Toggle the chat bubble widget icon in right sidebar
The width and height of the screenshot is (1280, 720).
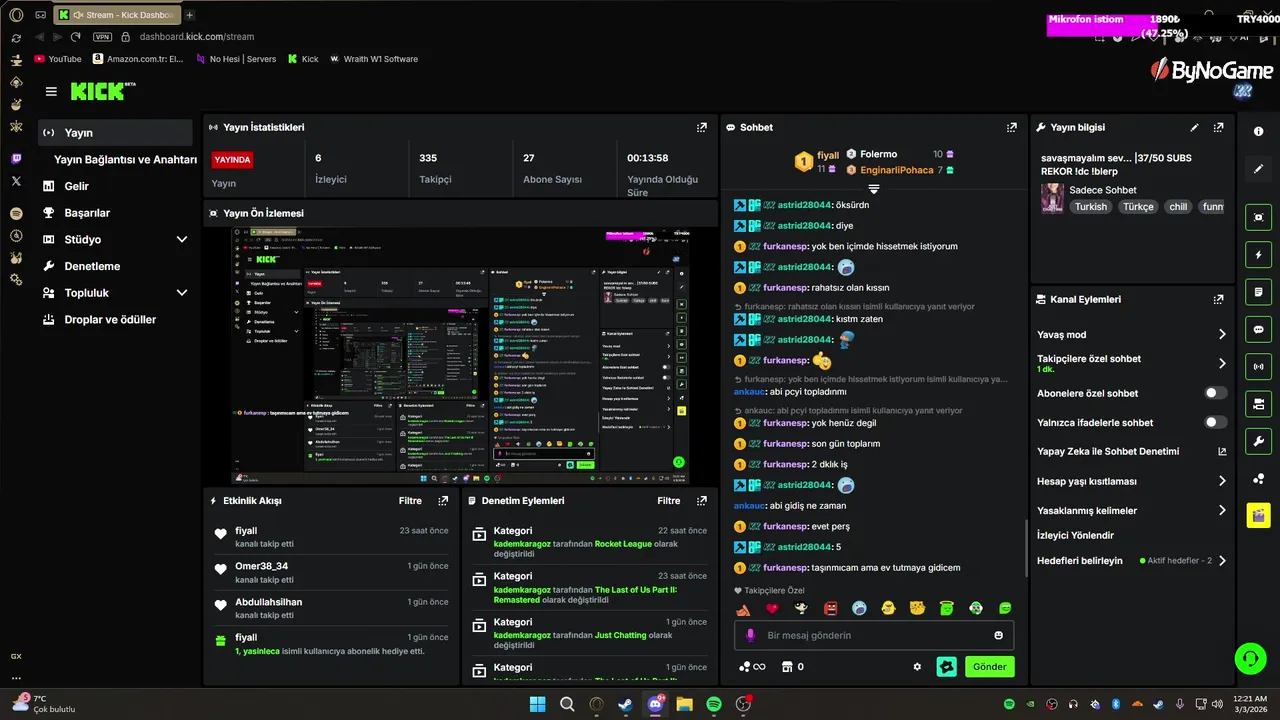coord(1258,329)
